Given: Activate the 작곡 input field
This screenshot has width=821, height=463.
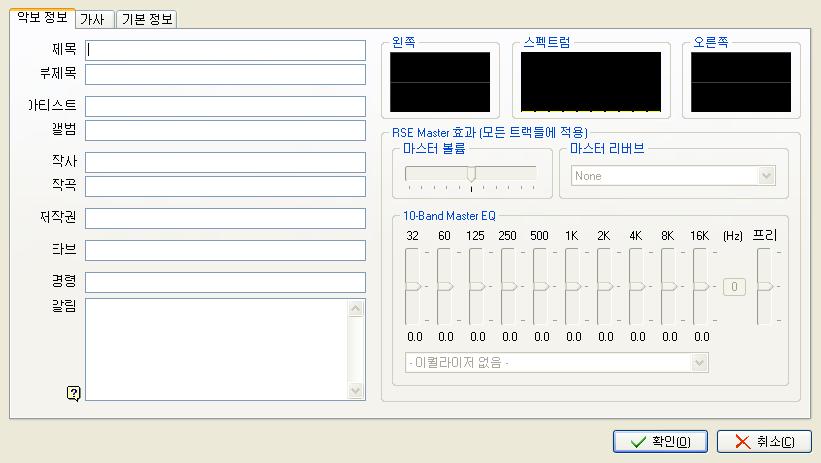Looking at the screenshot, I should tap(225, 186).
